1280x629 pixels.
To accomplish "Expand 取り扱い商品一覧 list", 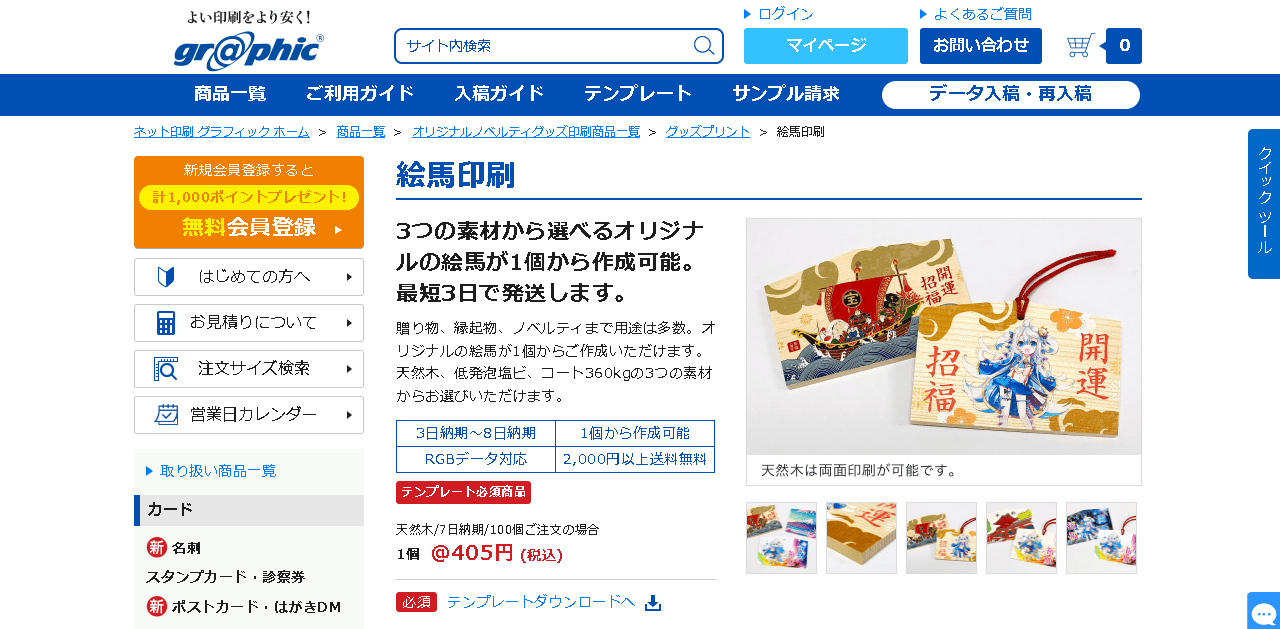I will pos(212,471).
